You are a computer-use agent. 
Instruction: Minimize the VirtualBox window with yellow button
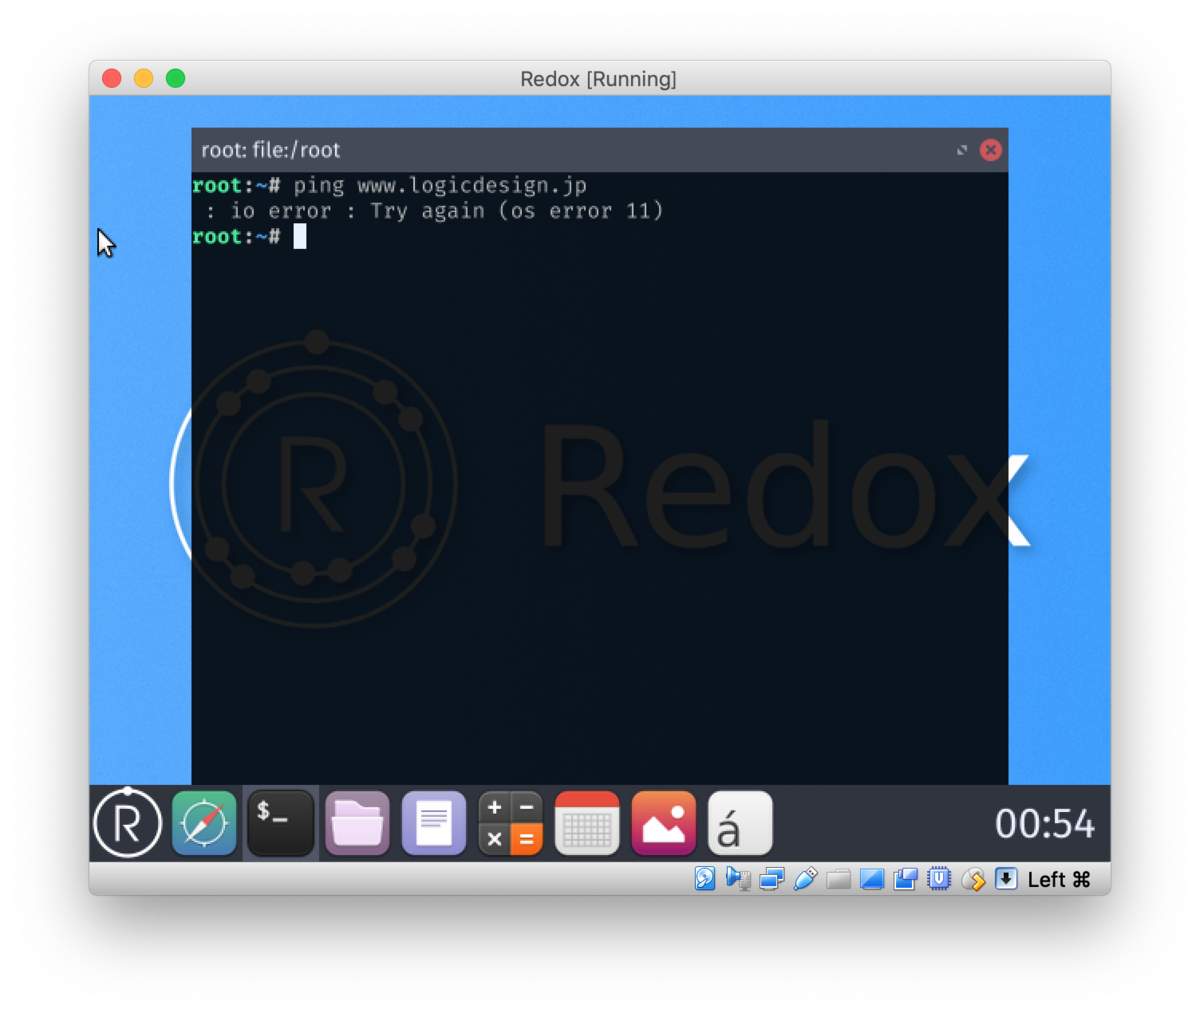coord(144,78)
